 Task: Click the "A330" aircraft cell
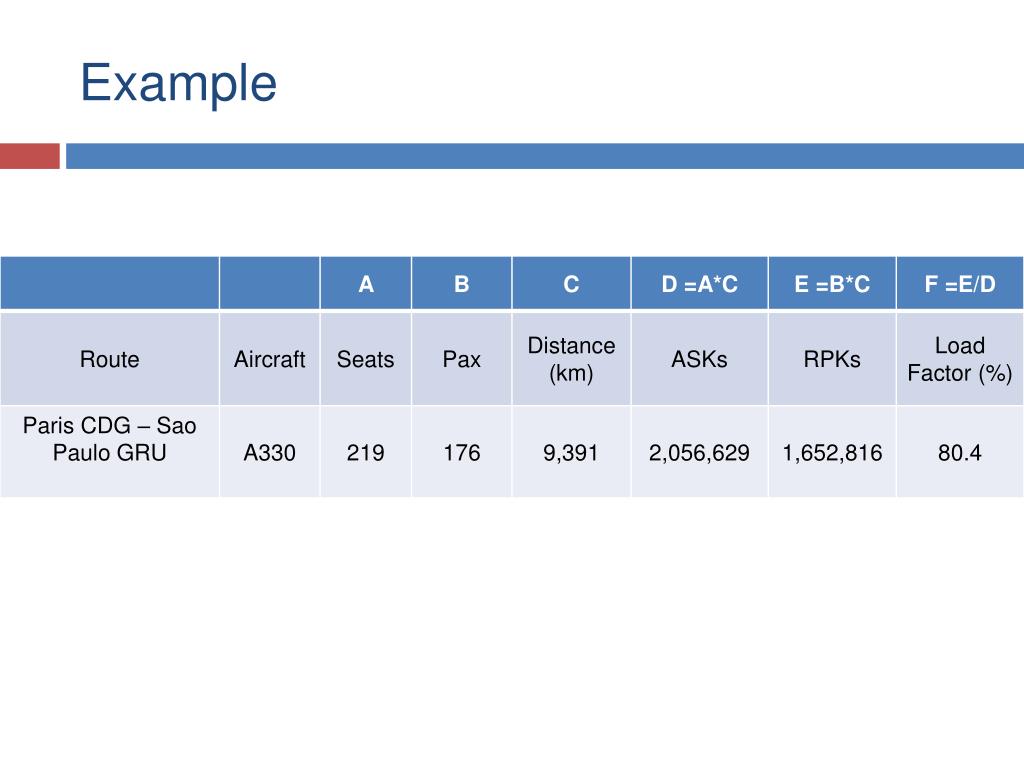coord(269,452)
